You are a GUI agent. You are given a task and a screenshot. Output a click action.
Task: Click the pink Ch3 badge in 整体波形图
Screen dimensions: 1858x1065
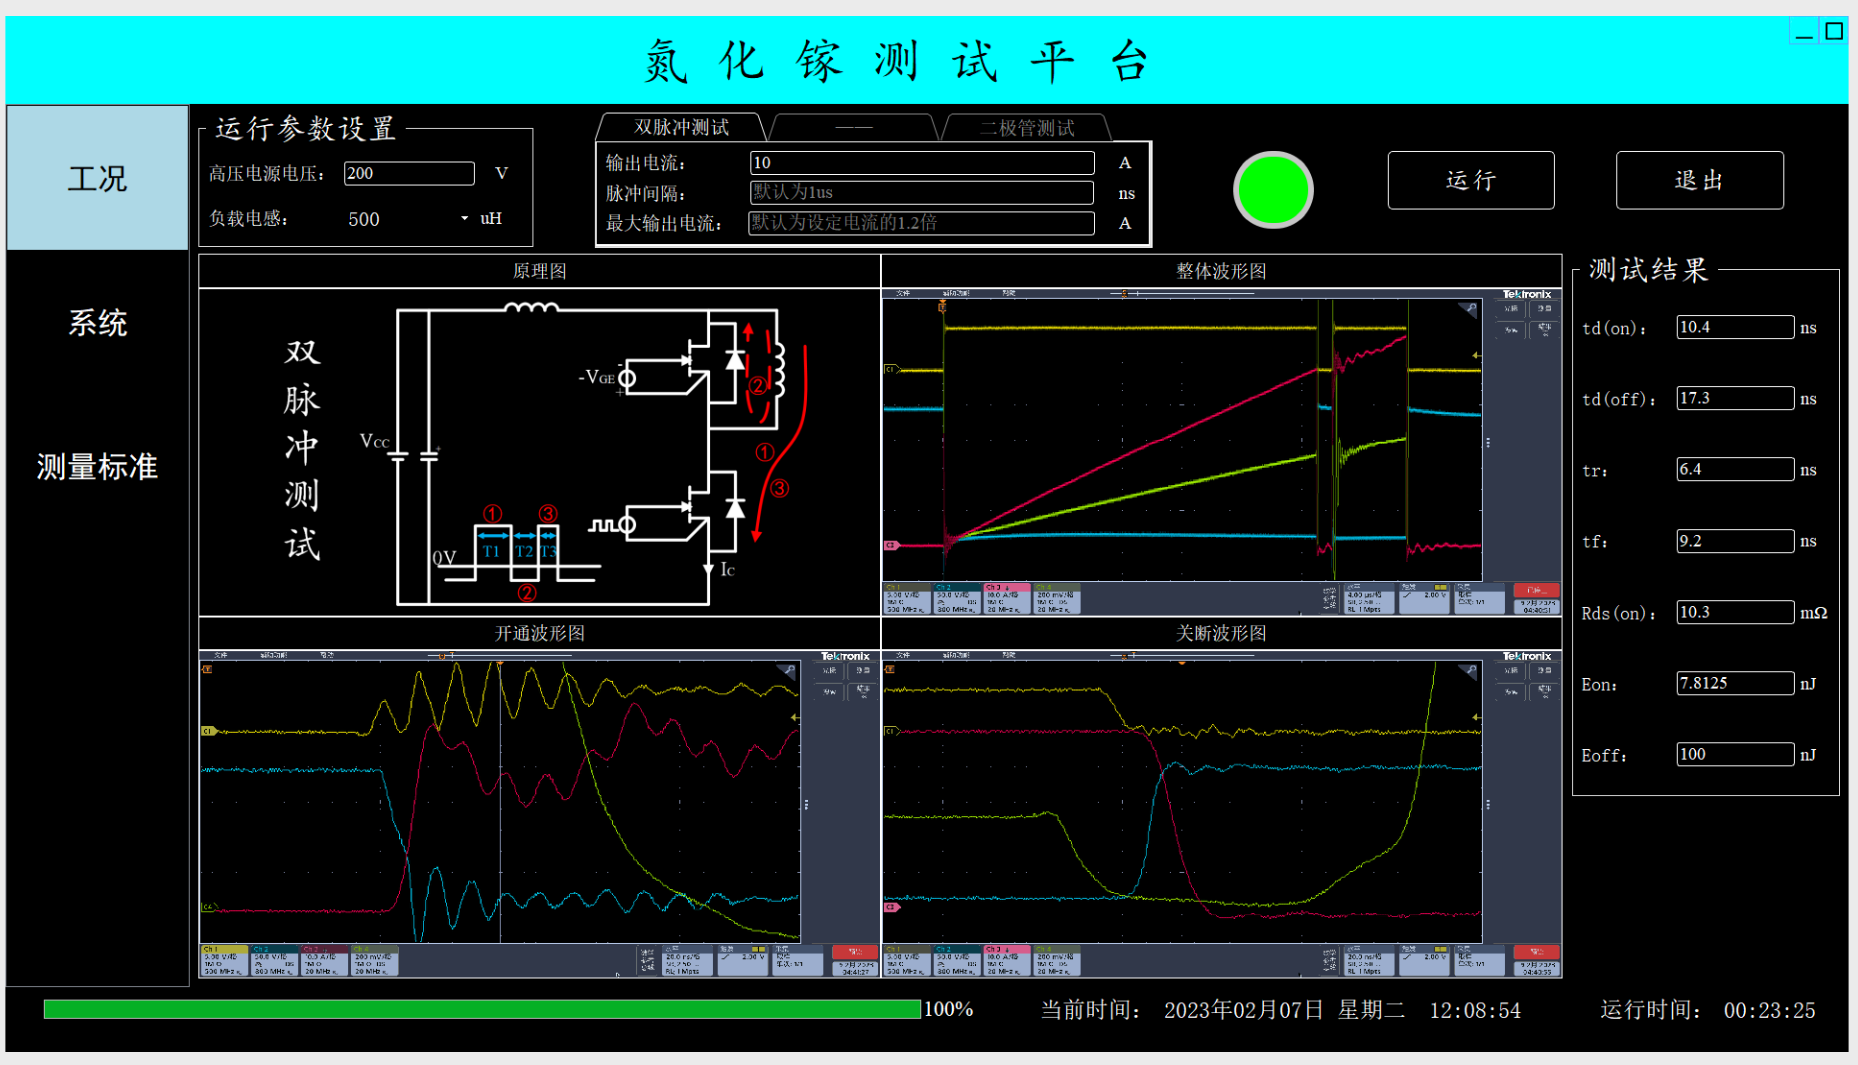pos(1007,599)
